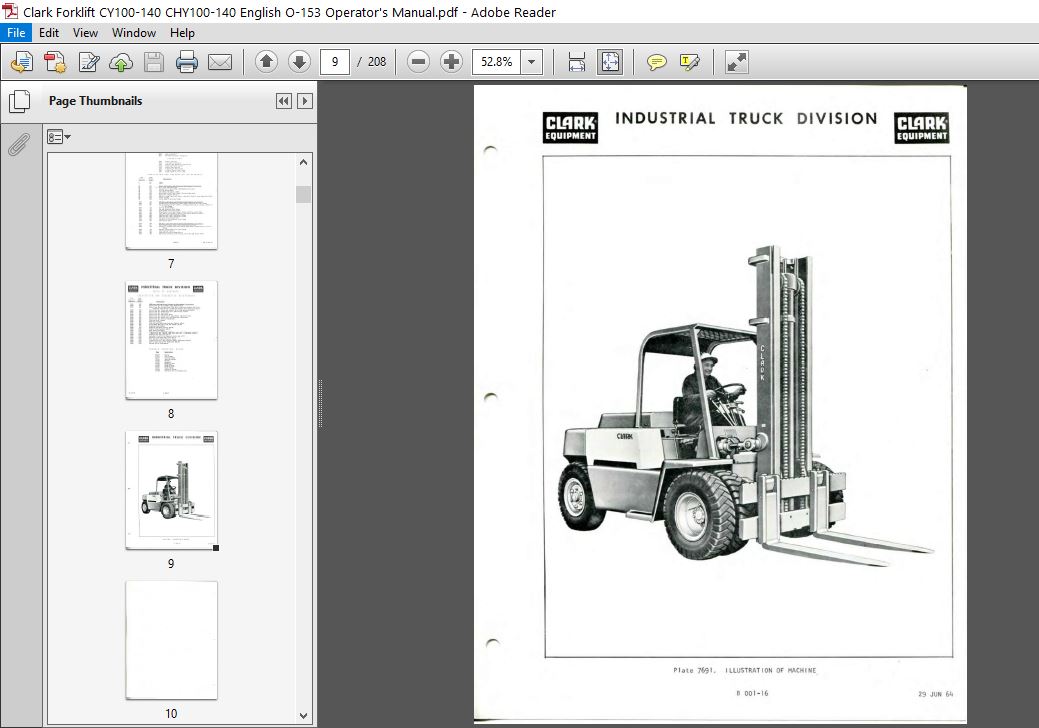Click the Page Thumbnails panel icon

pyautogui.click(x=20, y=101)
